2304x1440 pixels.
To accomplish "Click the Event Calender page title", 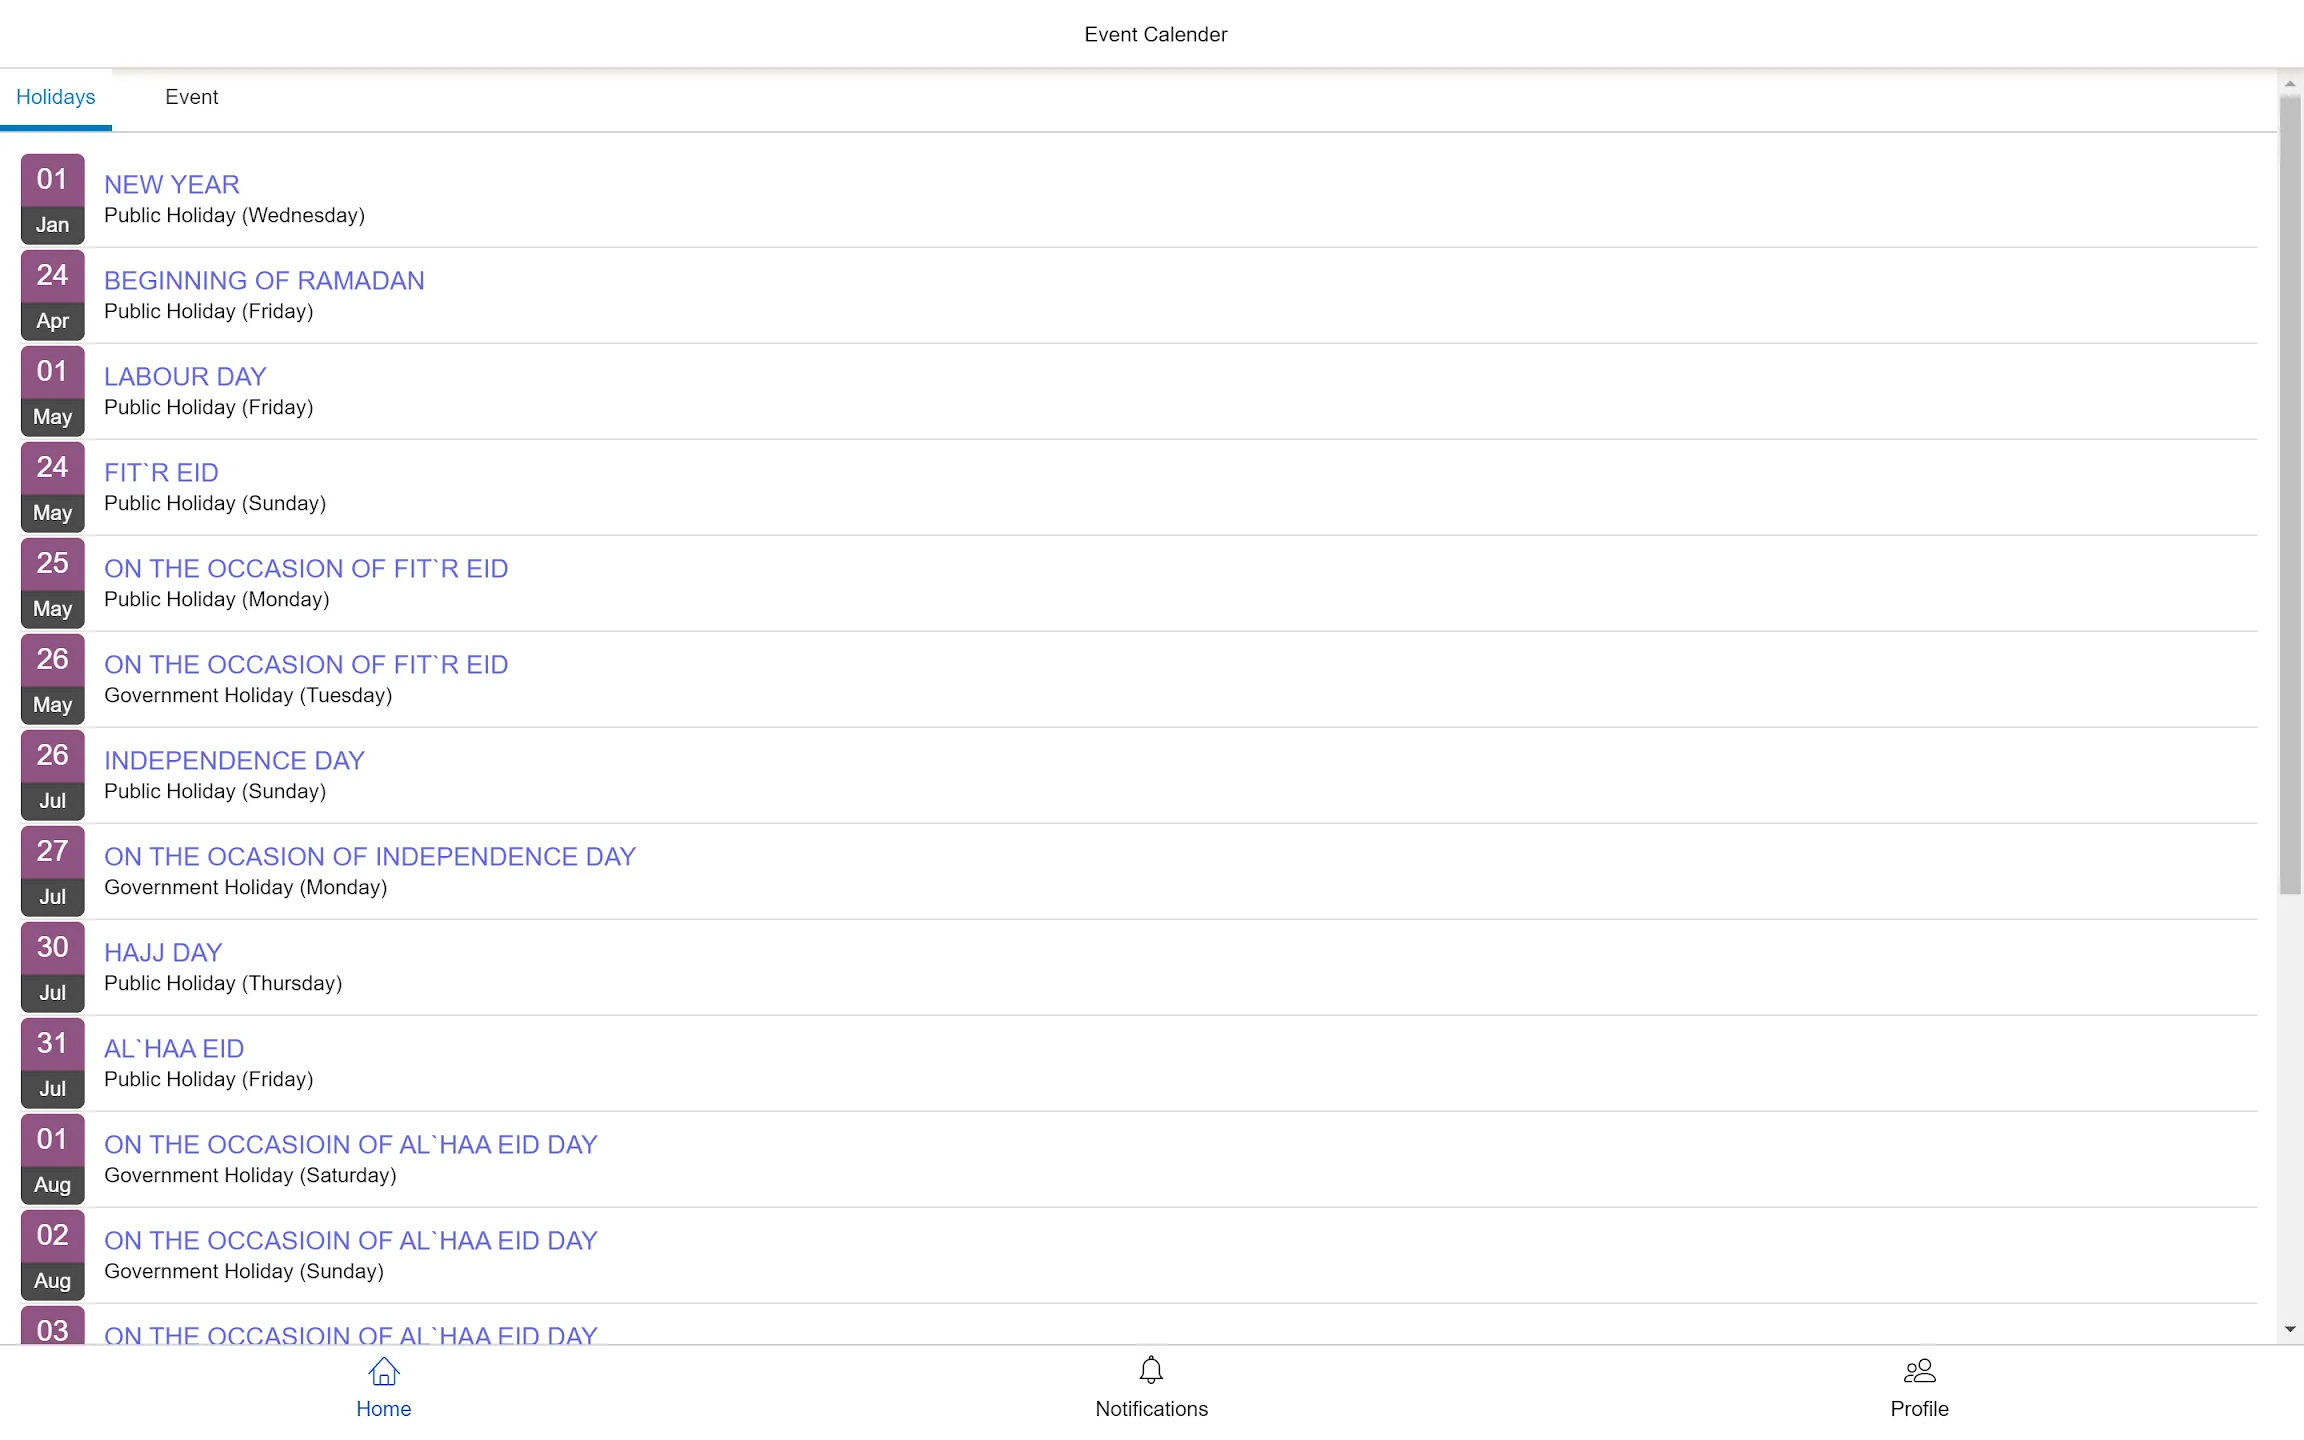I will point(1155,35).
